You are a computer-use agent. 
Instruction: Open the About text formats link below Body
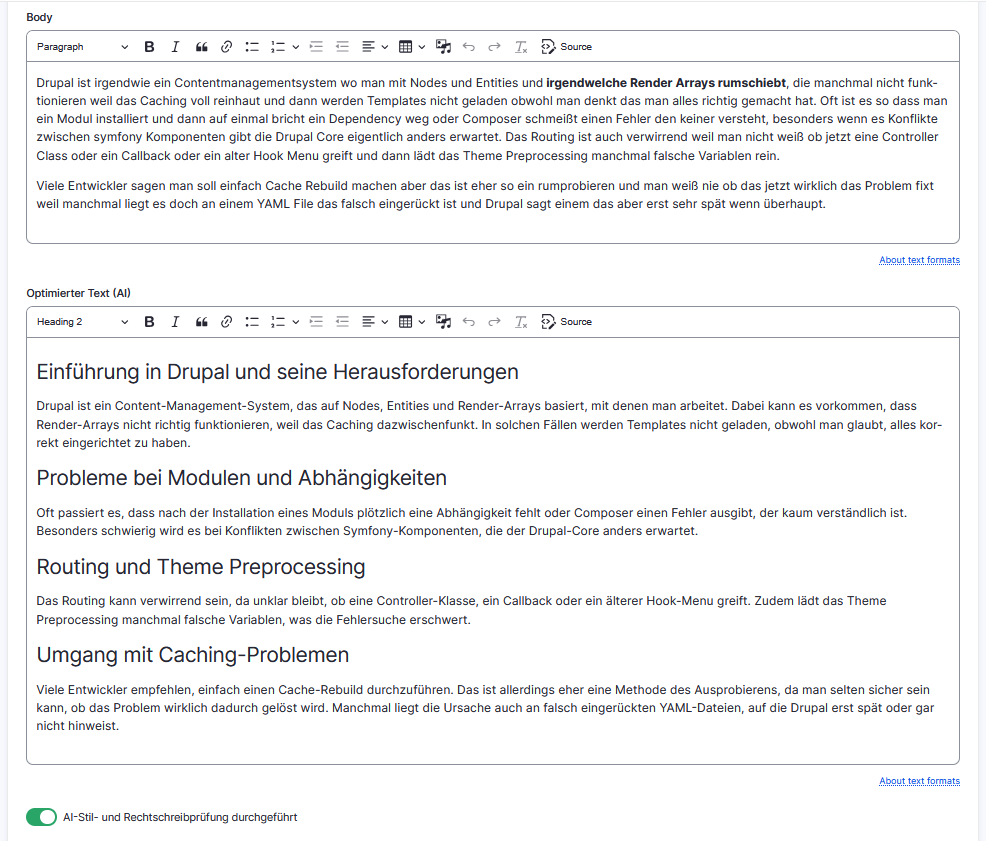918,260
